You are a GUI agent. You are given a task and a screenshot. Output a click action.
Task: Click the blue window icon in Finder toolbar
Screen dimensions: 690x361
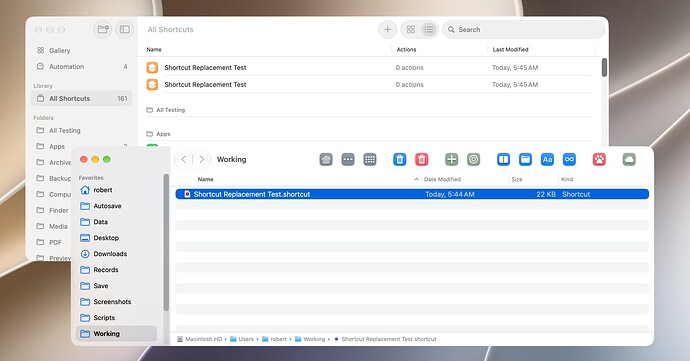[525, 159]
